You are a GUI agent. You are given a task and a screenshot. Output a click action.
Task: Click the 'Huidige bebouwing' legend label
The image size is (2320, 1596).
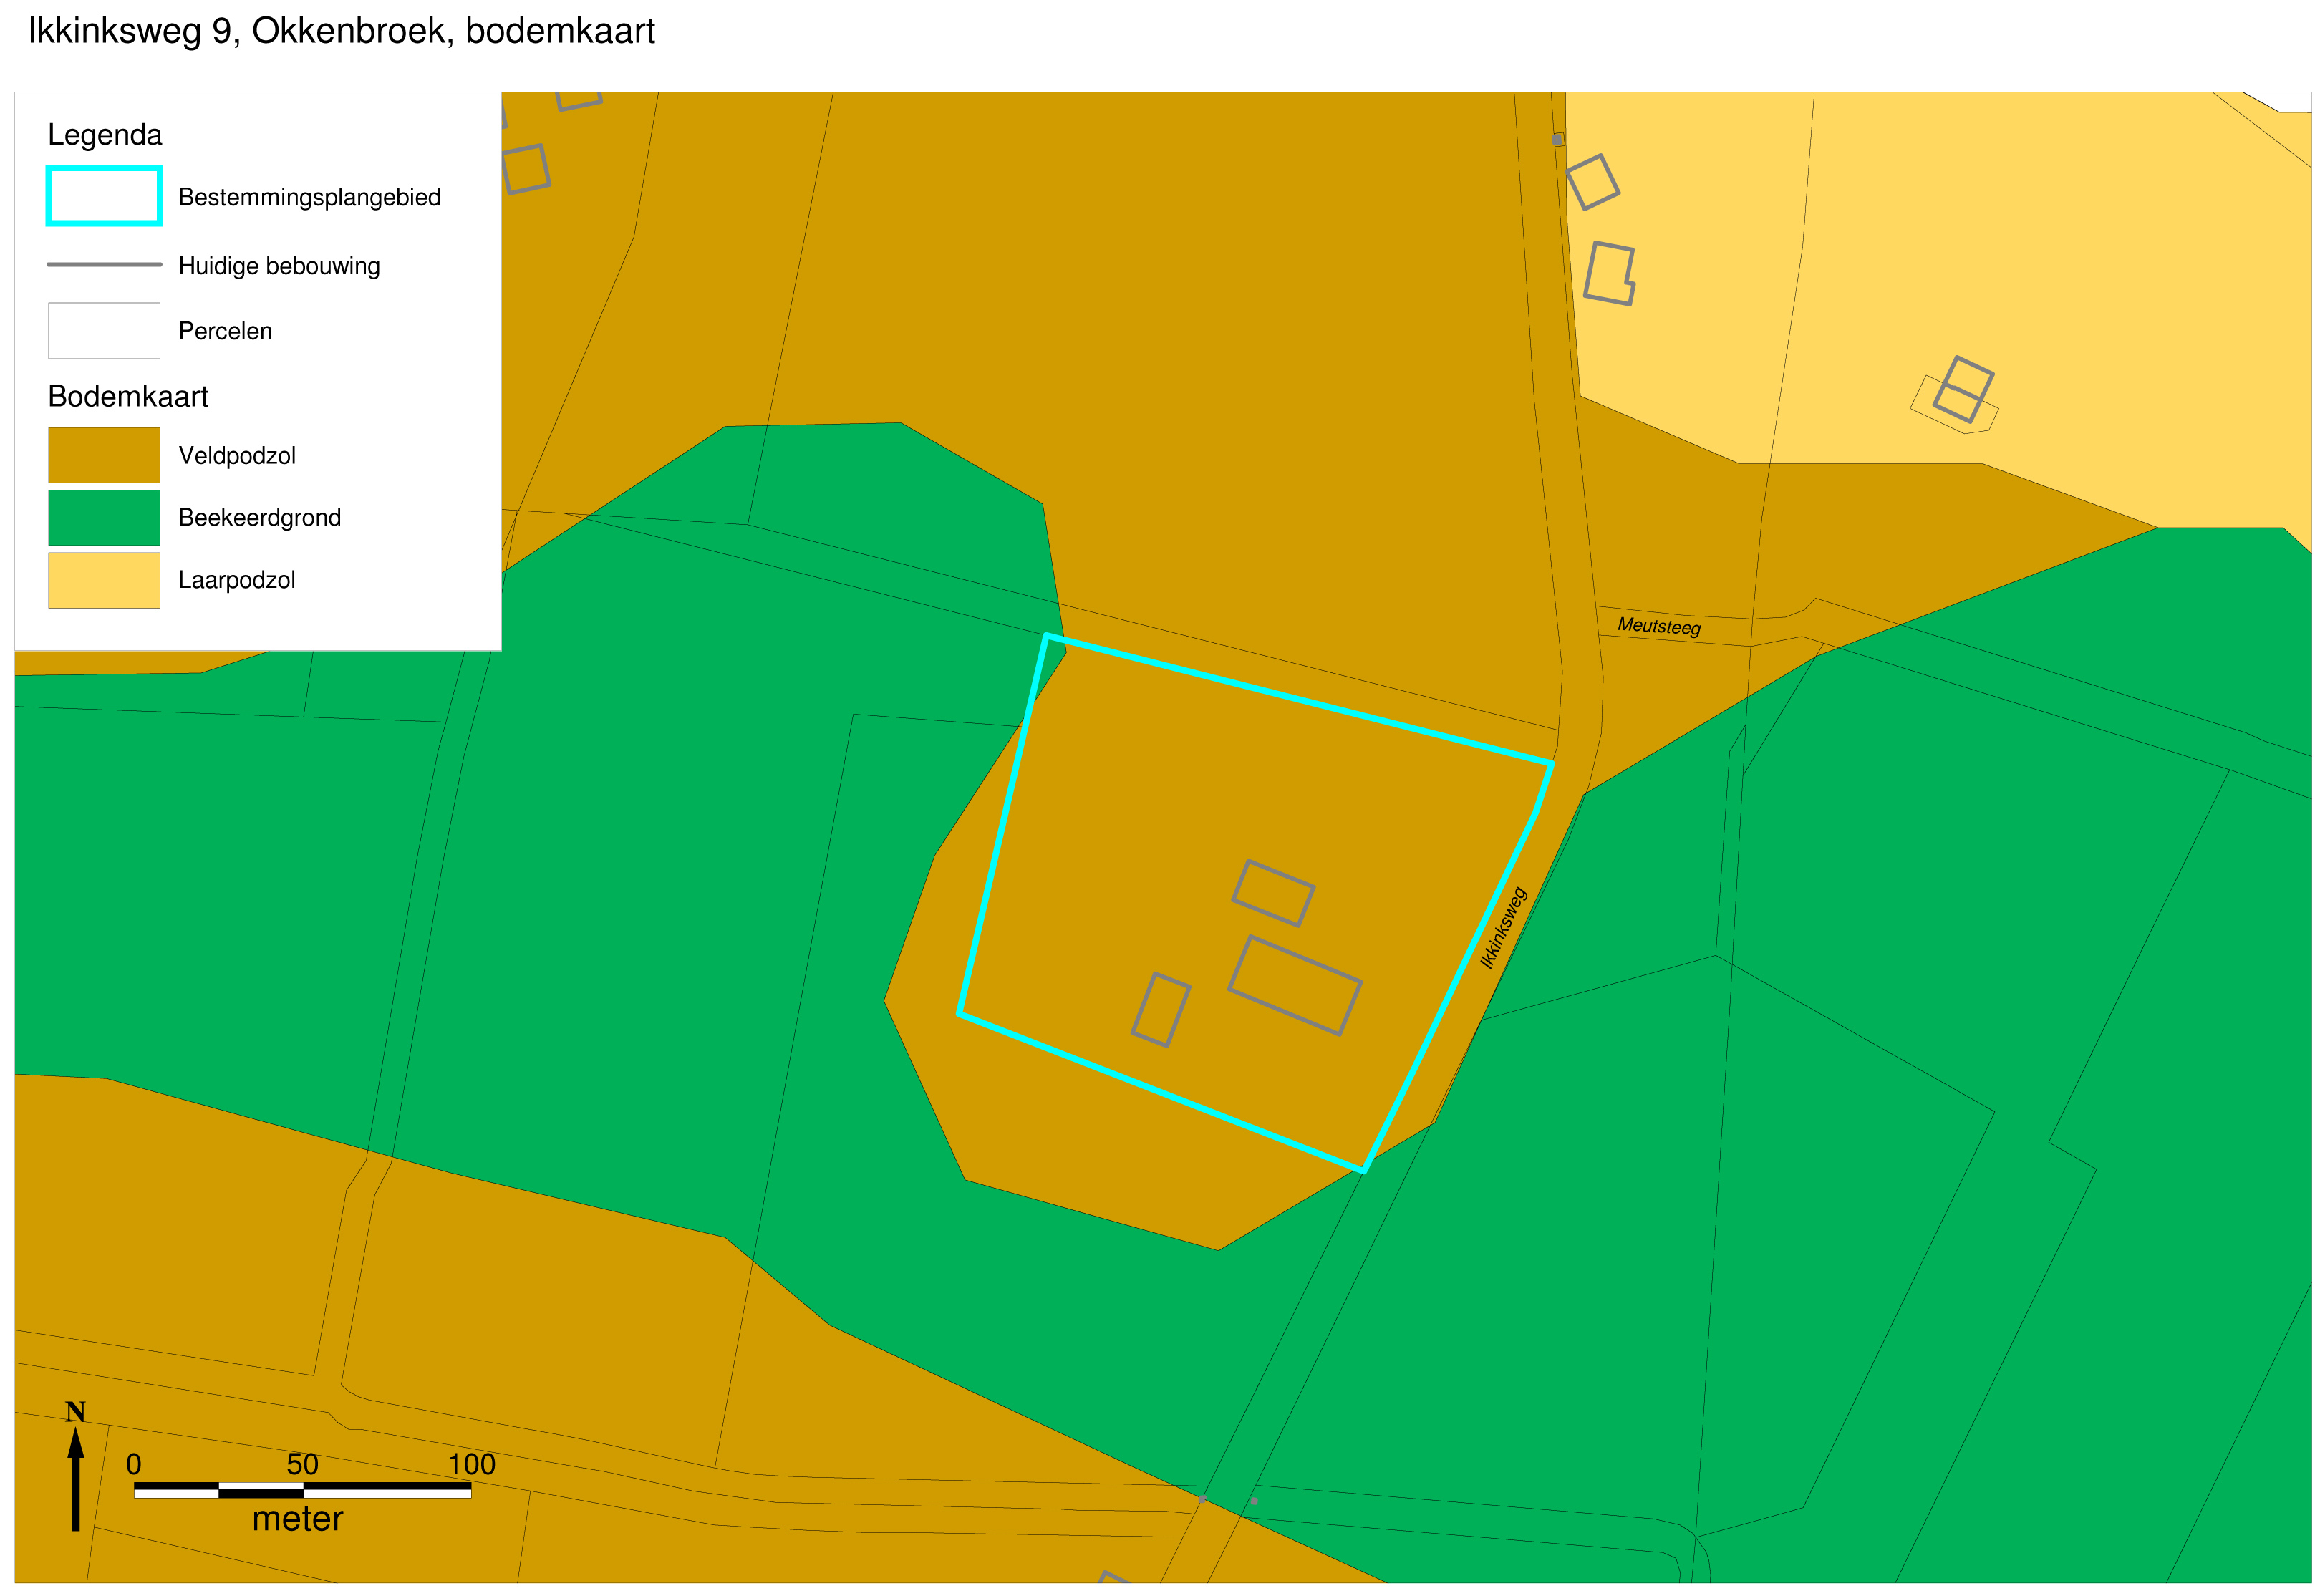tap(279, 266)
